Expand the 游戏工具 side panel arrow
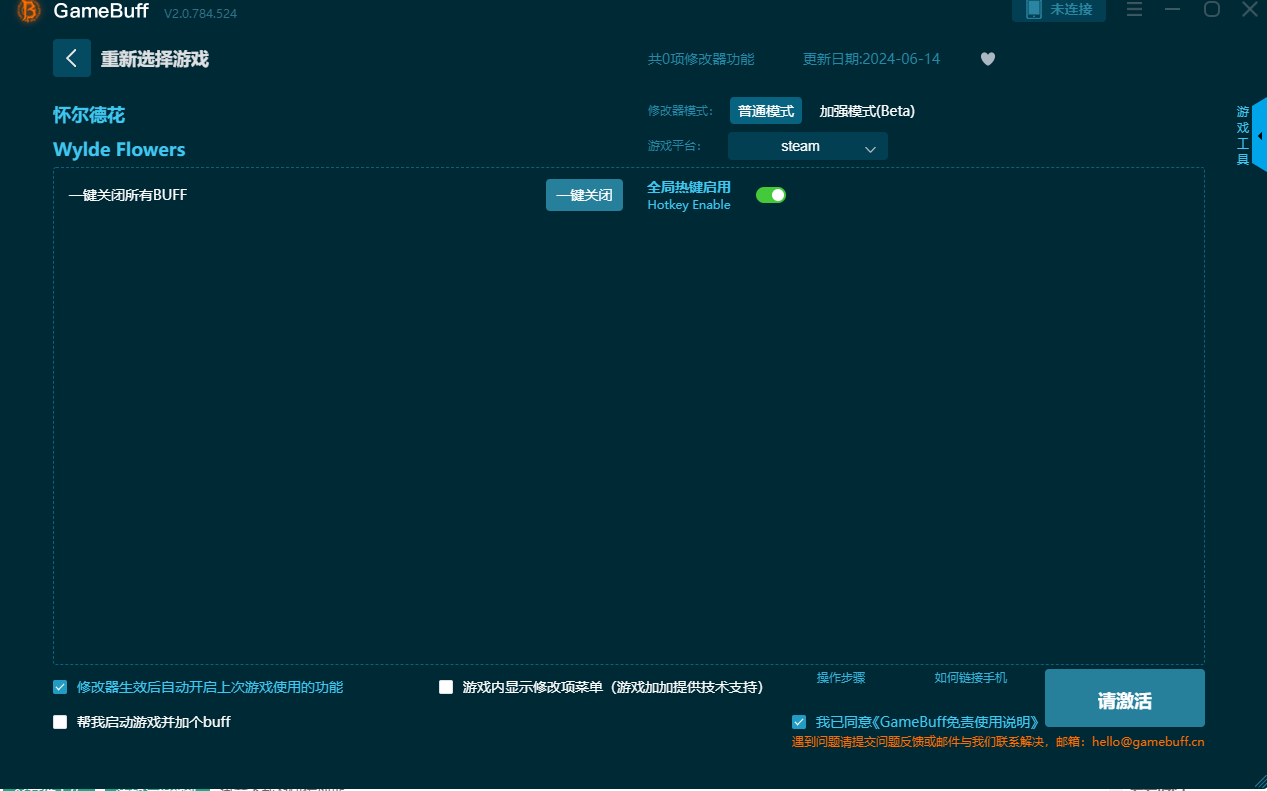This screenshot has width=1267, height=791. tap(1259, 135)
